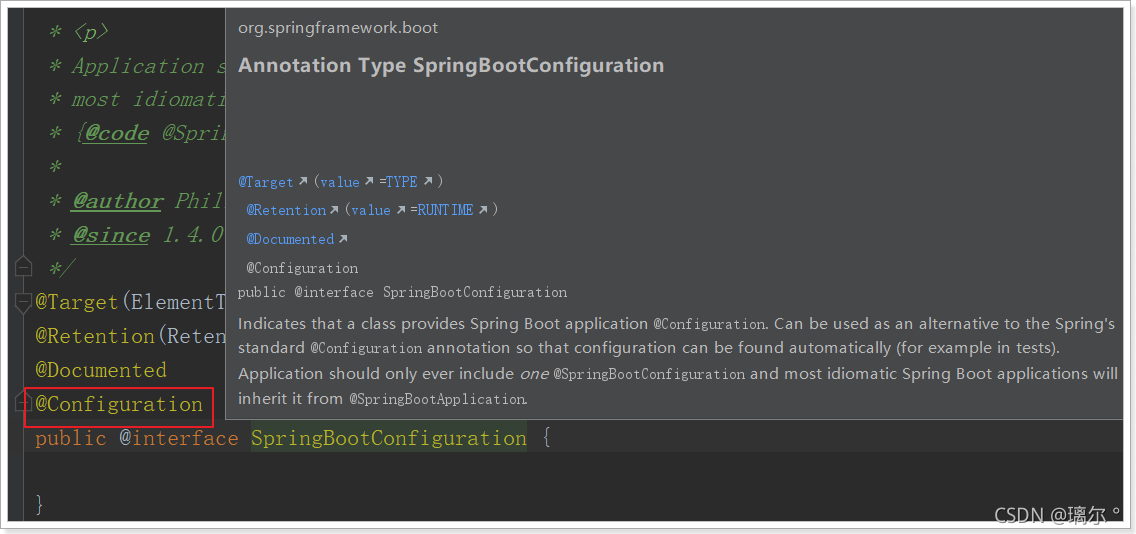Click the @Configuration annotation in the code editor
Viewport: 1136px width, 534px height.
(x=119, y=404)
